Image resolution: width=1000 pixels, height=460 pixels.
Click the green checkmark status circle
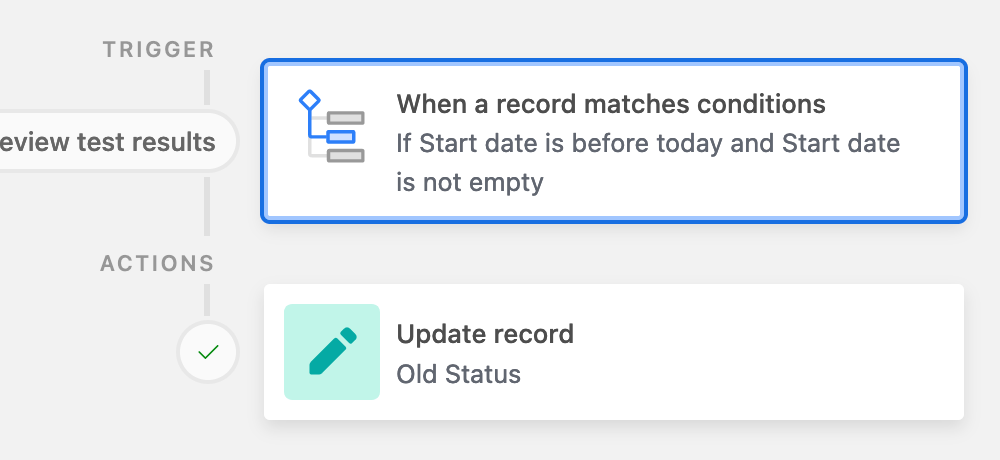click(208, 353)
